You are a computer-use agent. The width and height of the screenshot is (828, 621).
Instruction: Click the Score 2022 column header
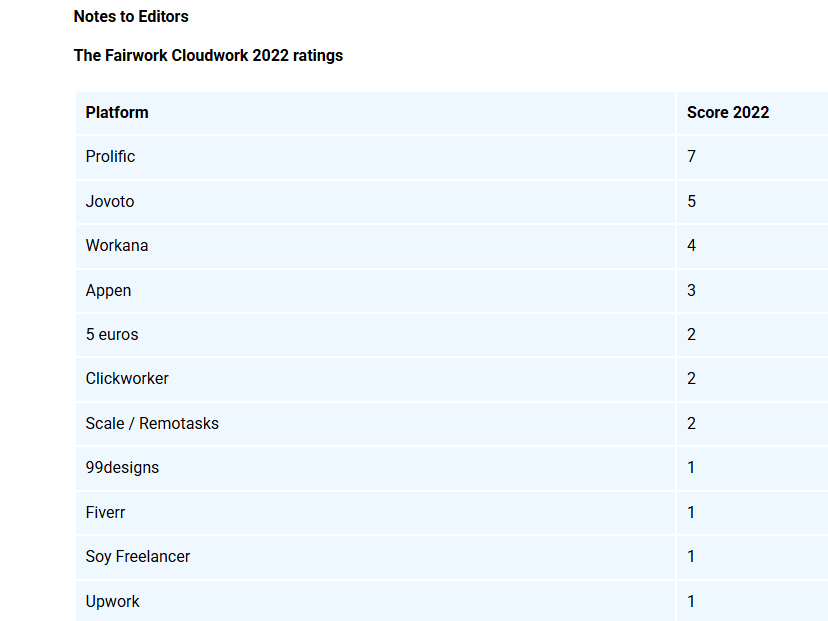pyautogui.click(x=727, y=112)
